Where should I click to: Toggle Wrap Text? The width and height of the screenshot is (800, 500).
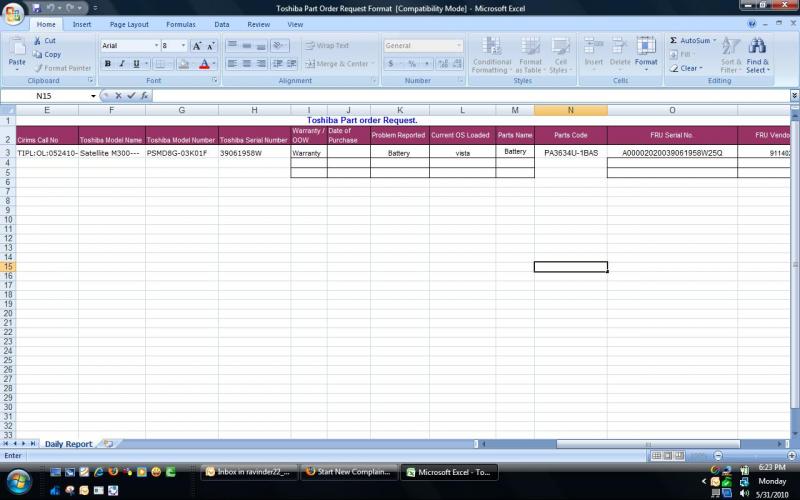327,45
